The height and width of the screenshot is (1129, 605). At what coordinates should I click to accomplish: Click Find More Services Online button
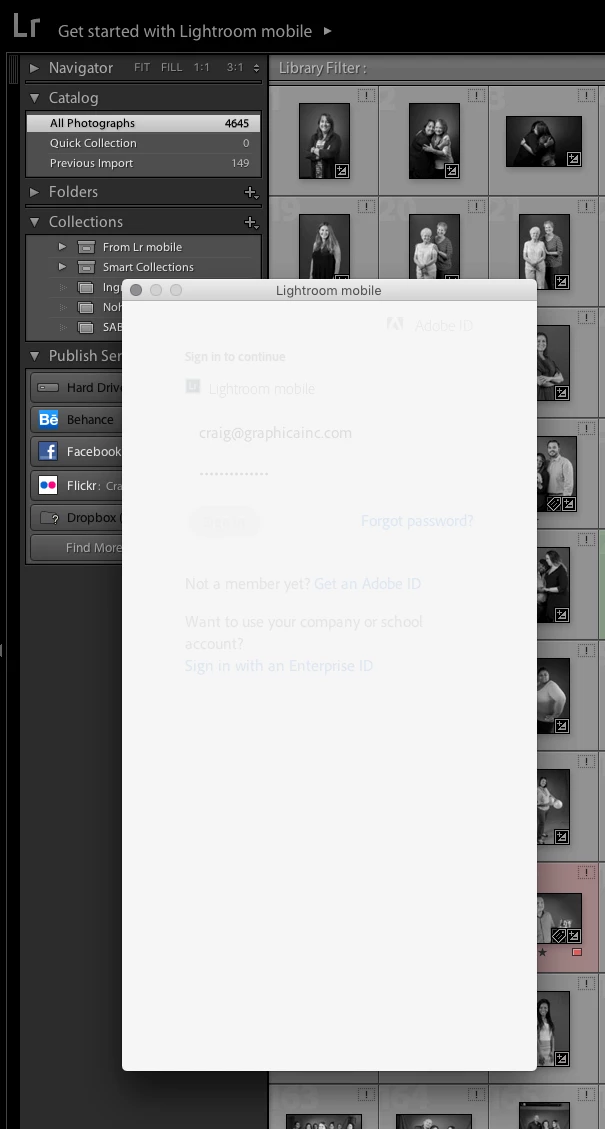[76, 548]
